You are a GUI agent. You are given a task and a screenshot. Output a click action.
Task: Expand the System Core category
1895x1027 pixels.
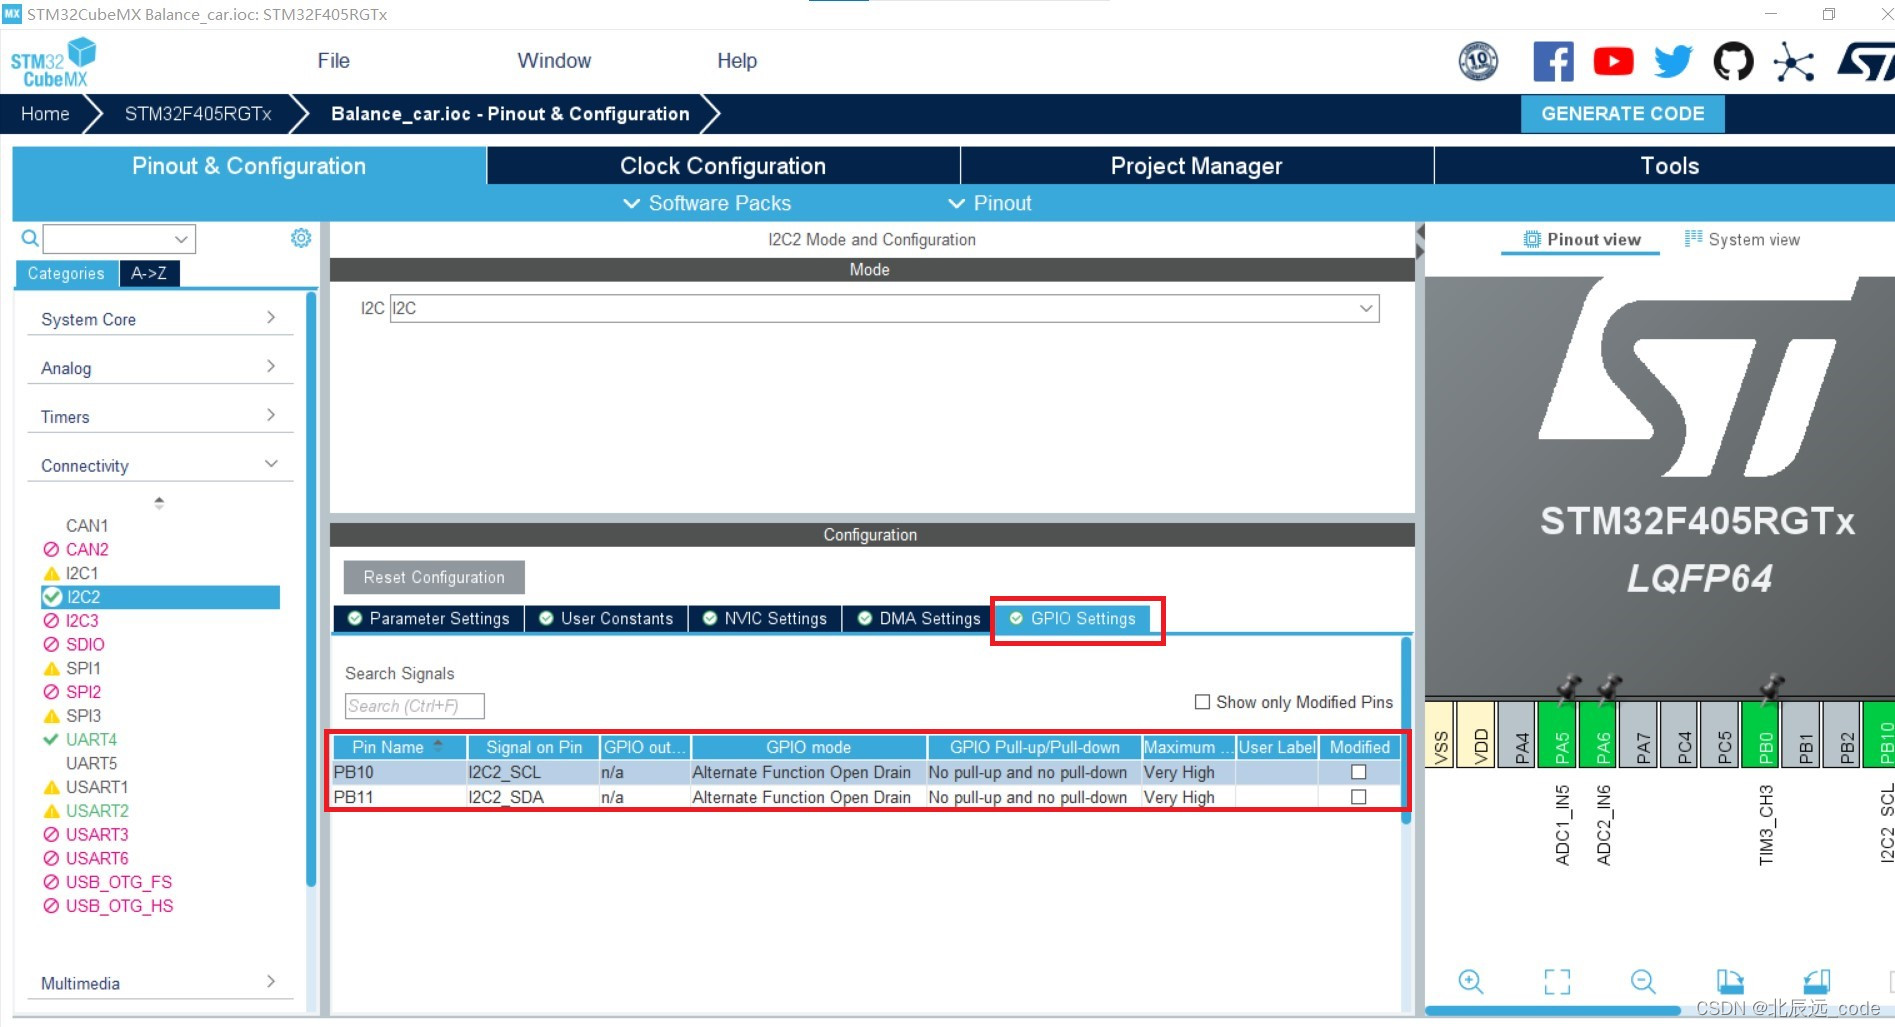tap(158, 319)
